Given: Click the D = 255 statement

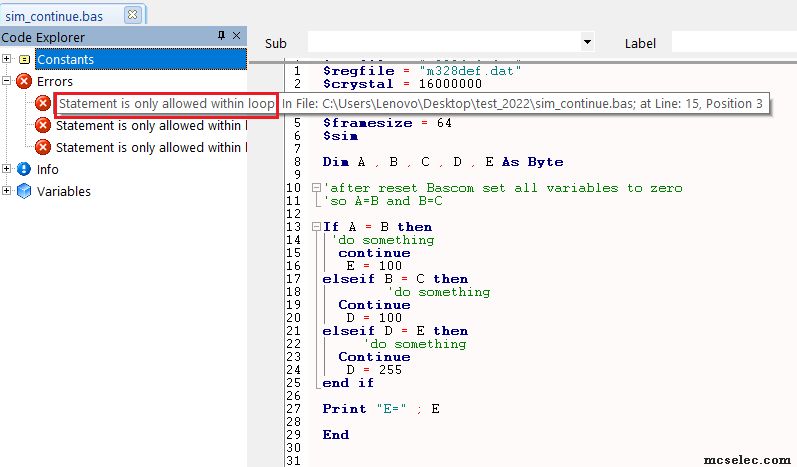Looking at the screenshot, I should pyautogui.click(x=375, y=370).
